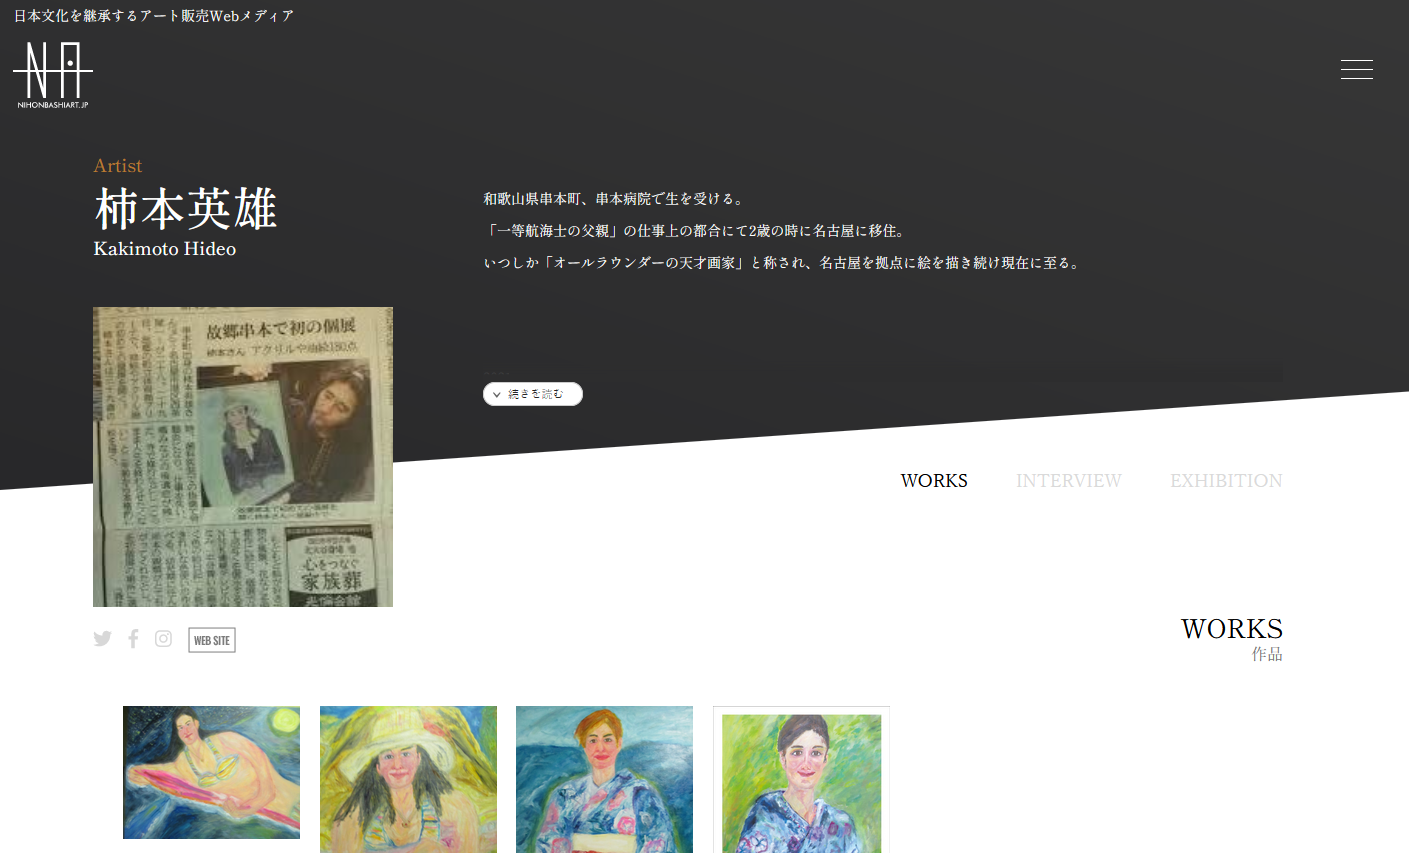The height and width of the screenshot is (853, 1409).
Task: Open the newspaper clipping artist photo
Action: click(x=243, y=457)
